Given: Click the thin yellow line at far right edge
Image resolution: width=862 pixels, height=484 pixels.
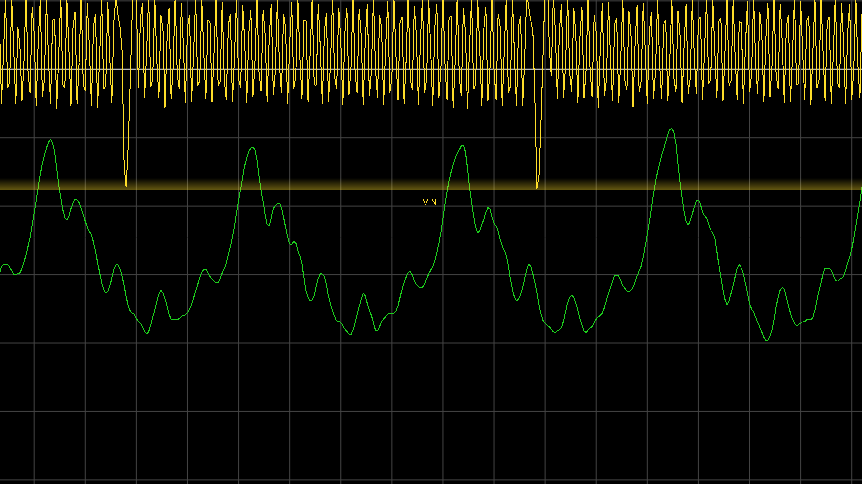Looking at the screenshot, I should [x=855, y=70].
